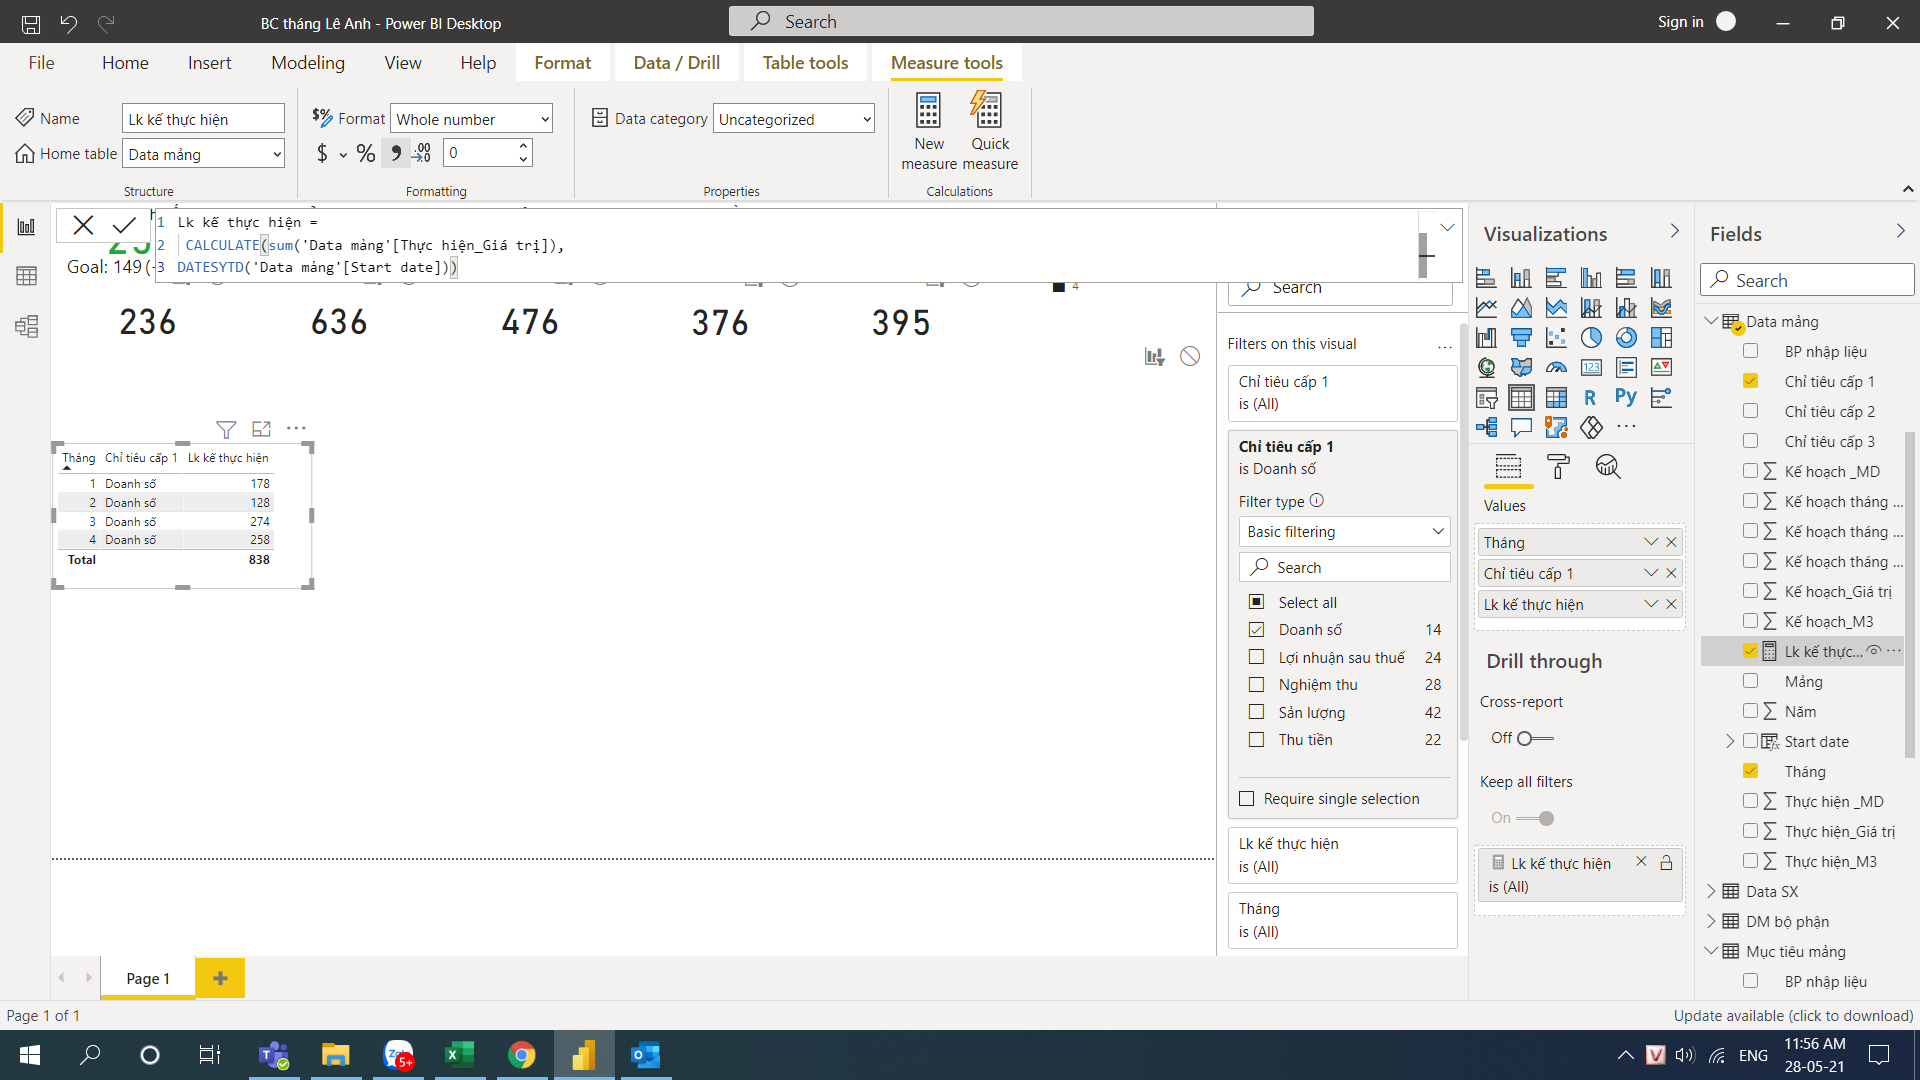Select the matrix visualization
1920x1080 pixels.
(1556, 398)
